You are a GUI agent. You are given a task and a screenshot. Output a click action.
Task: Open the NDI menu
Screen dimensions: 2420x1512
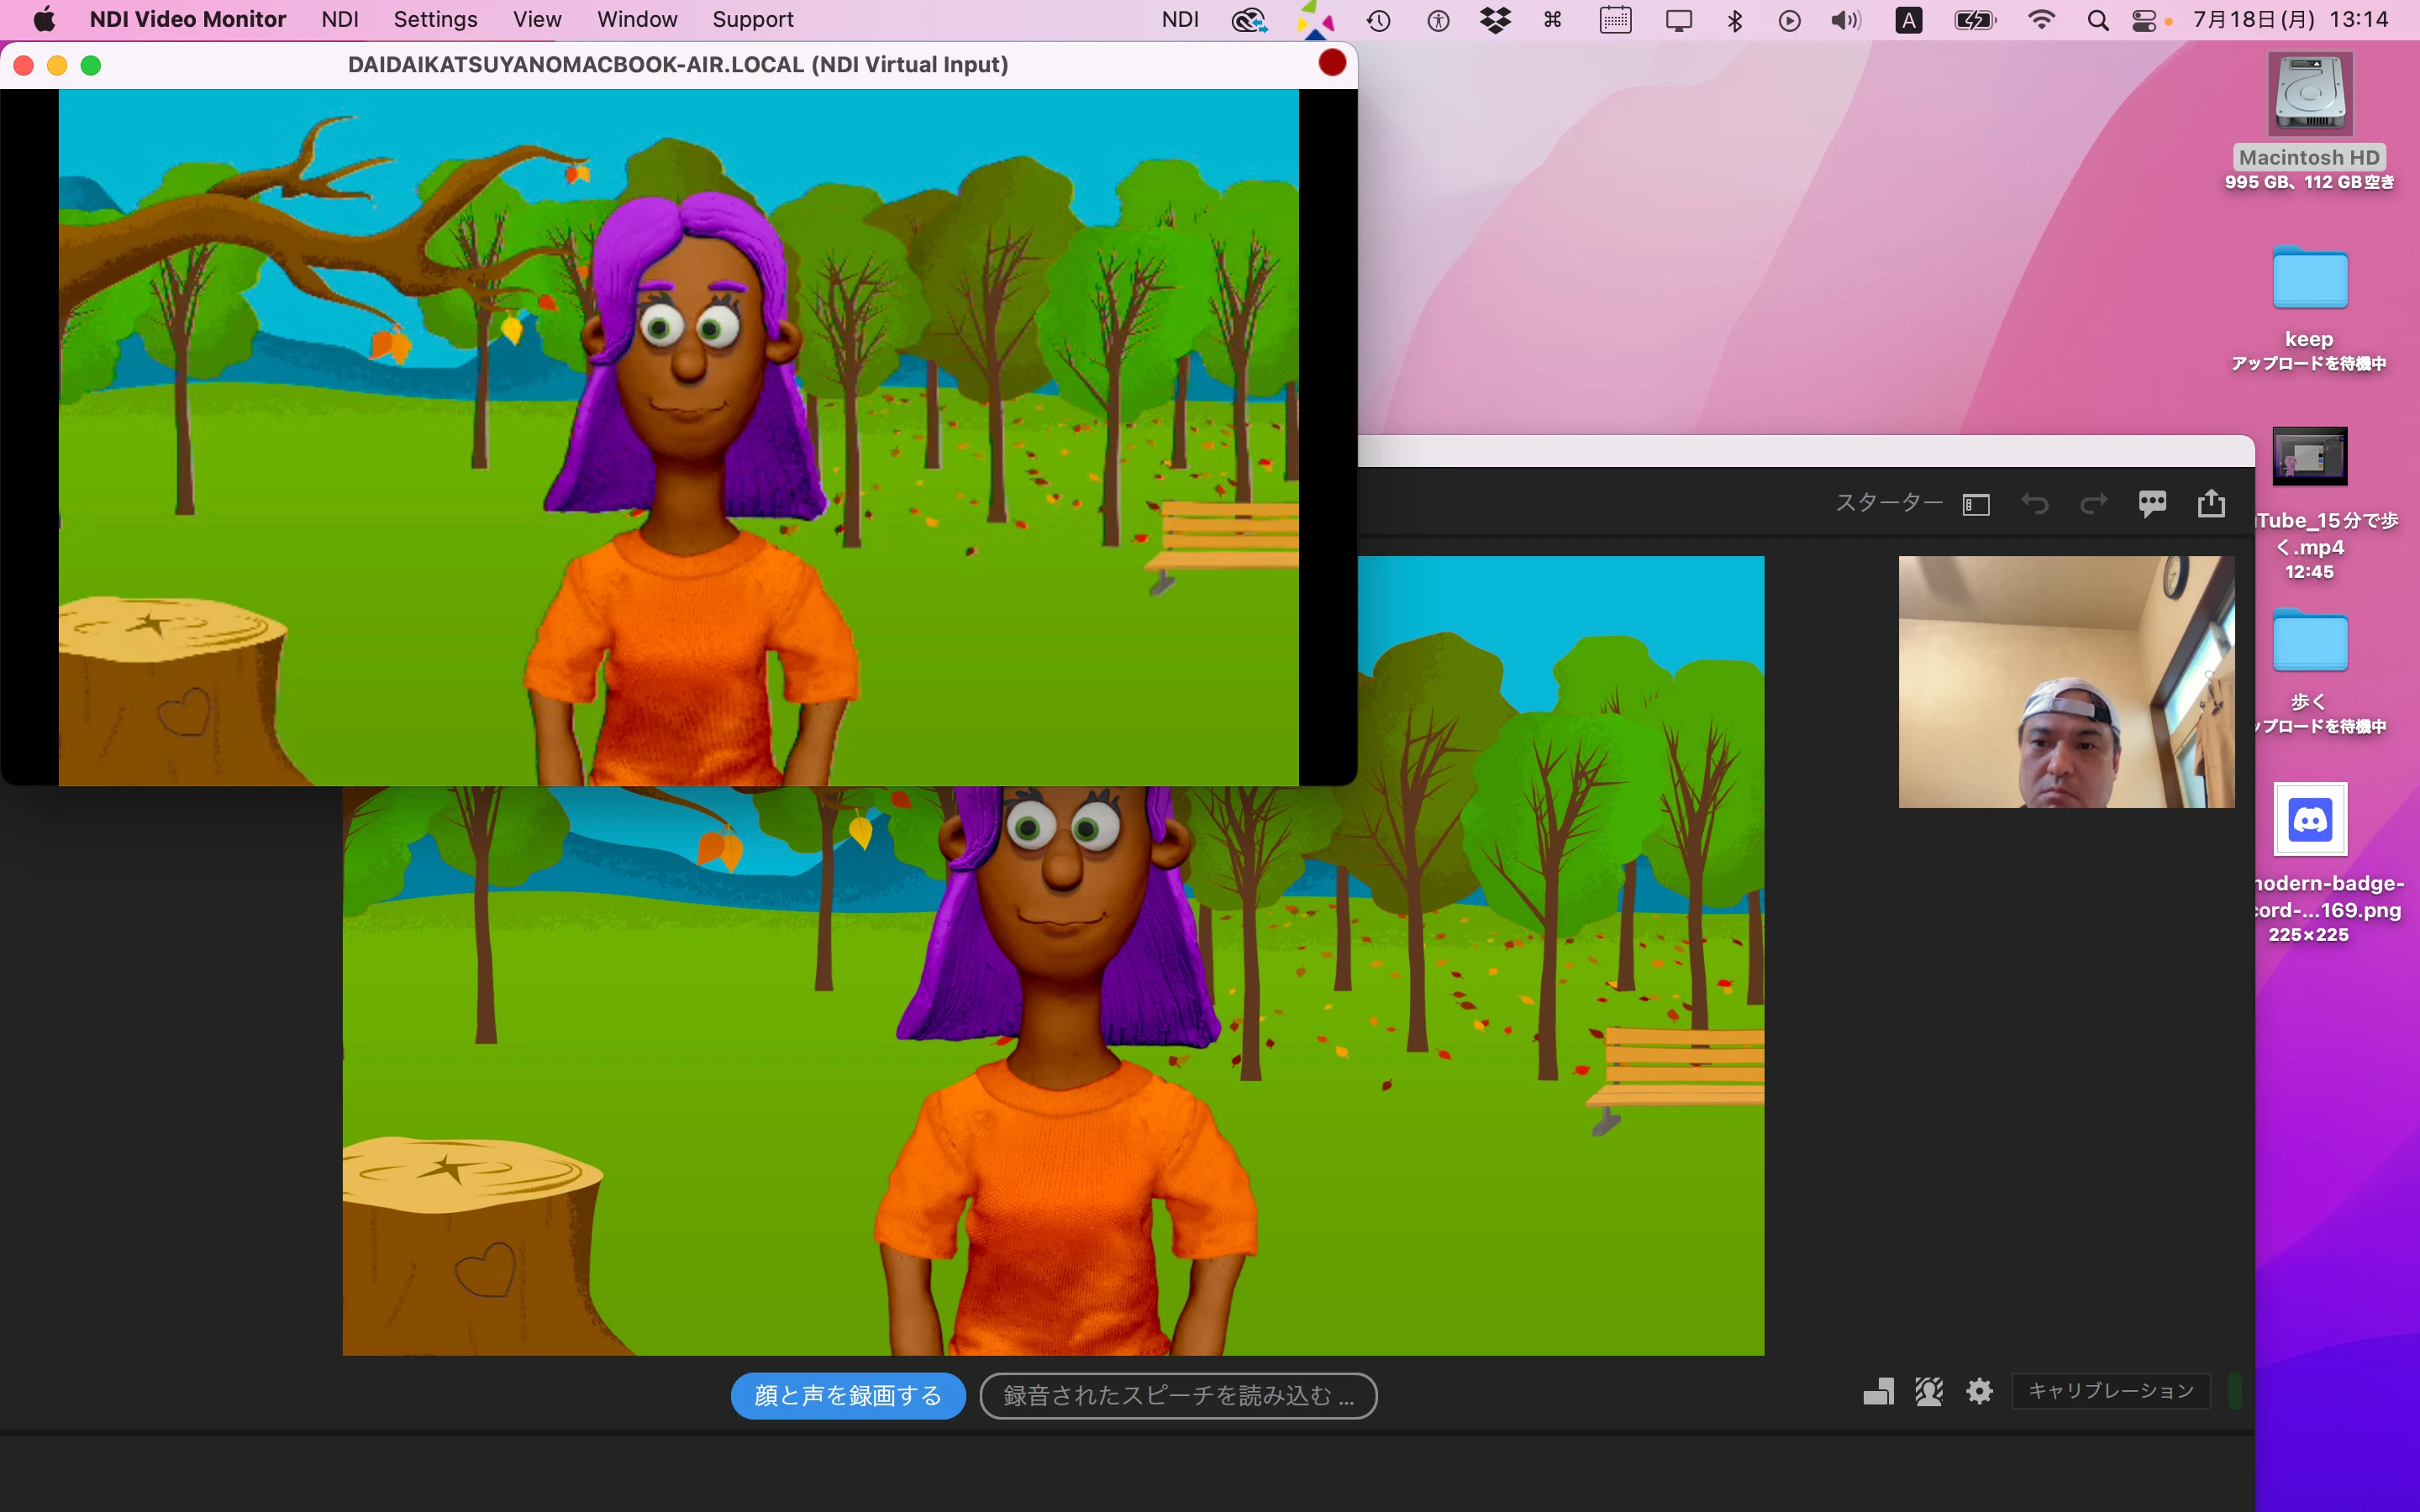339,19
